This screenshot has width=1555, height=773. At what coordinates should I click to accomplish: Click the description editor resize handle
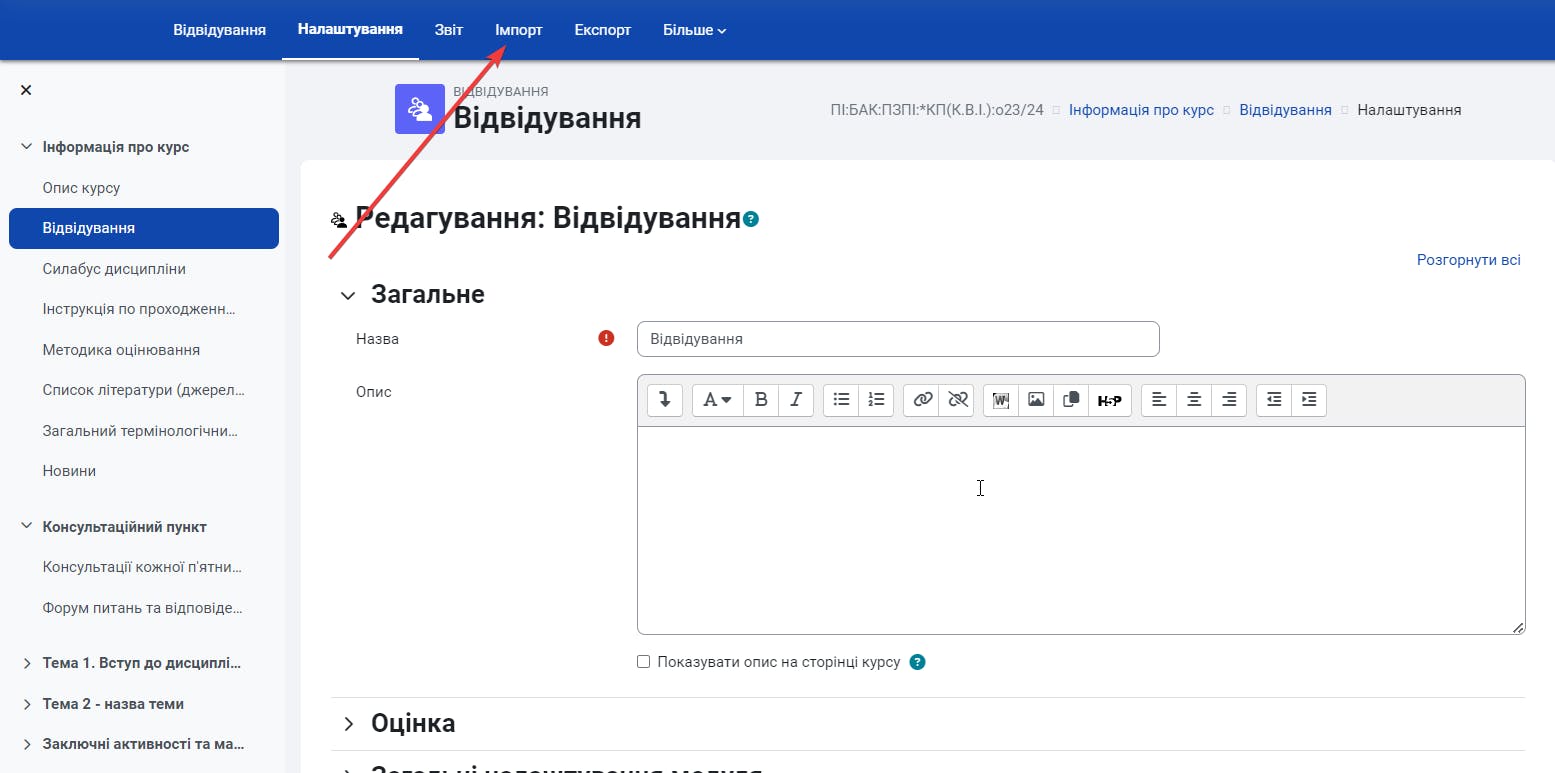[1518, 627]
